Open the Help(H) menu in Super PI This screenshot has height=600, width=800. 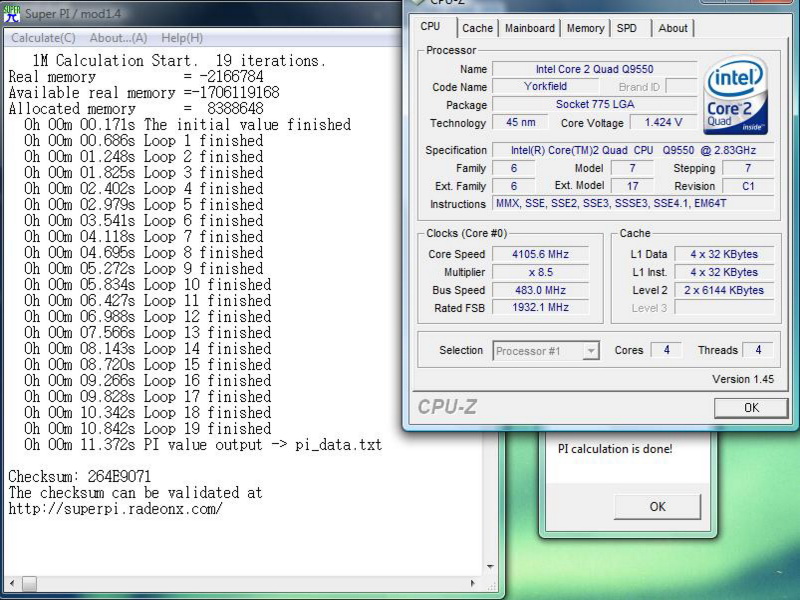(x=182, y=38)
